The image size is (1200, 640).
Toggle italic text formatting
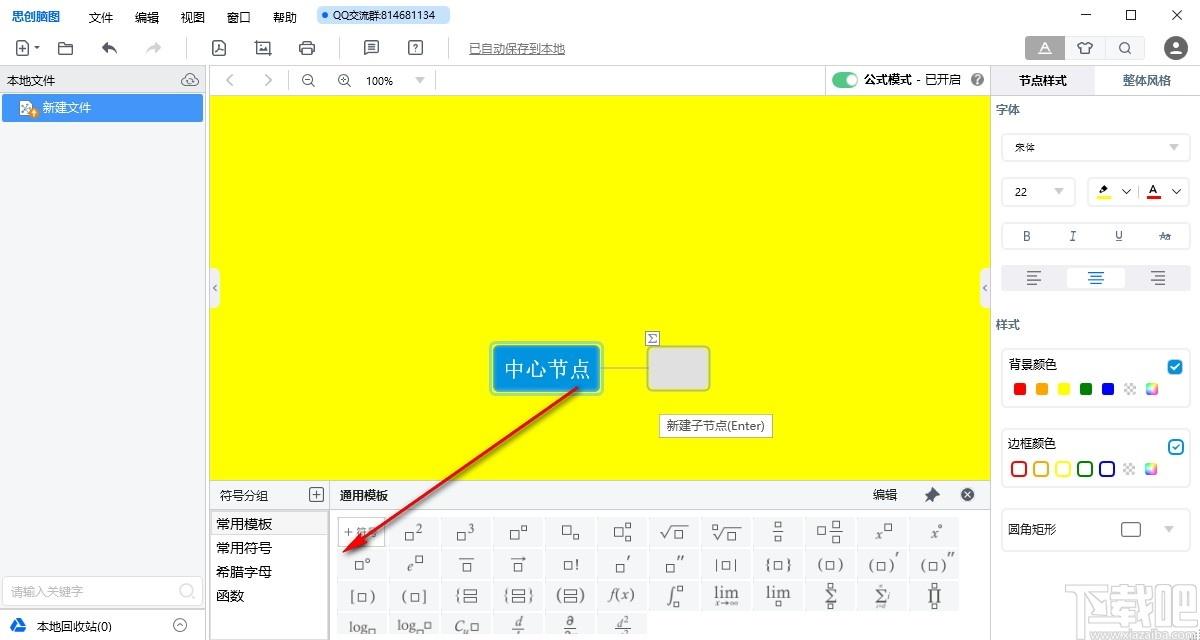1073,237
